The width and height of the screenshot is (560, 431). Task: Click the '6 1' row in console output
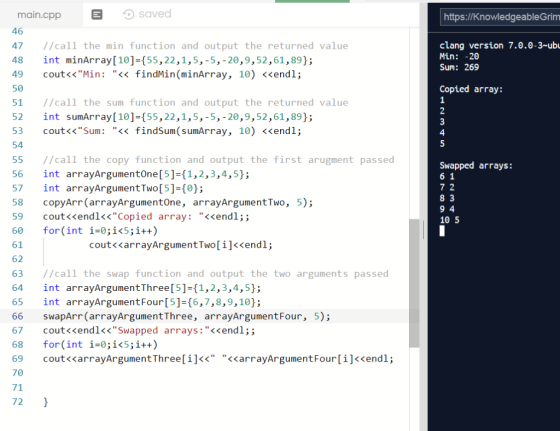(x=447, y=176)
